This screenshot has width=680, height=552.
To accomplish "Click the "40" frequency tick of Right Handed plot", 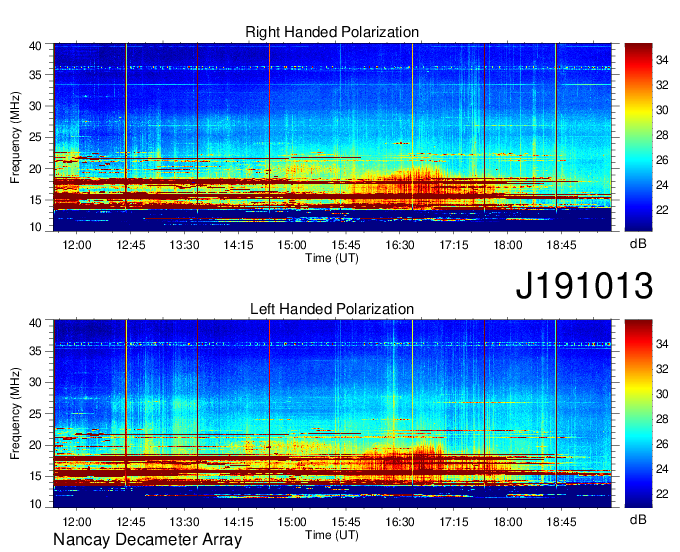I will 36,46.
